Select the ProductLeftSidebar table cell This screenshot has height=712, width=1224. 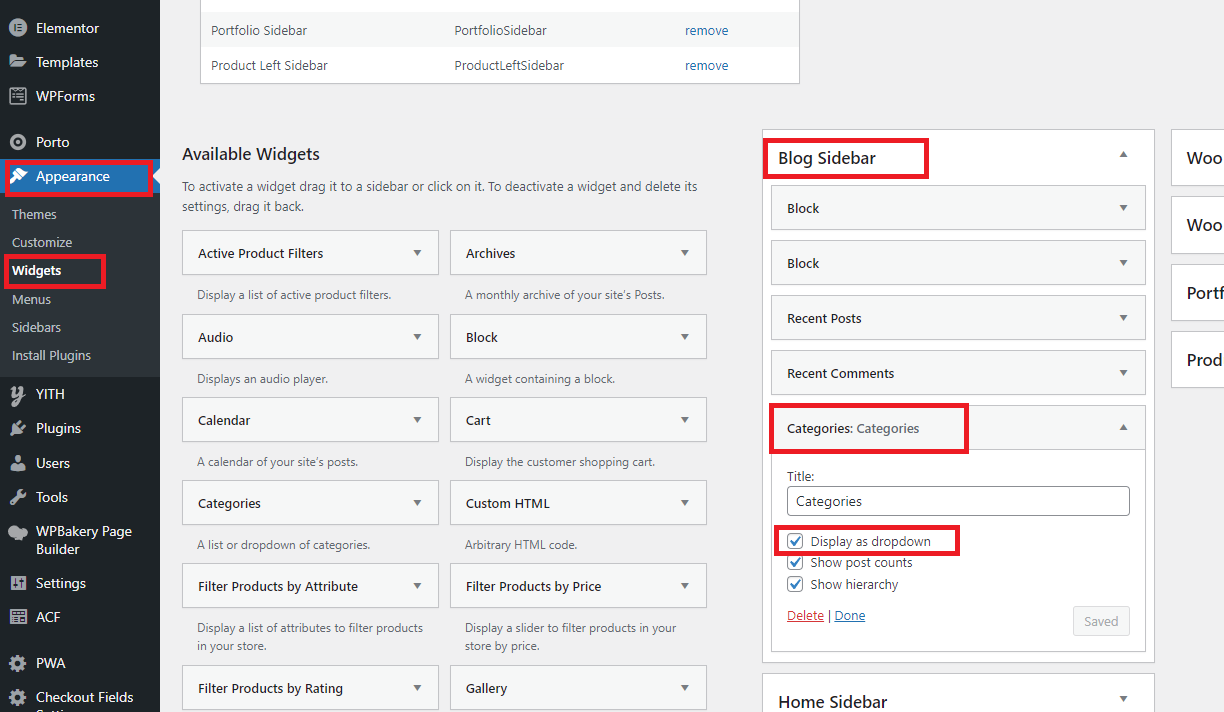pos(509,65)
